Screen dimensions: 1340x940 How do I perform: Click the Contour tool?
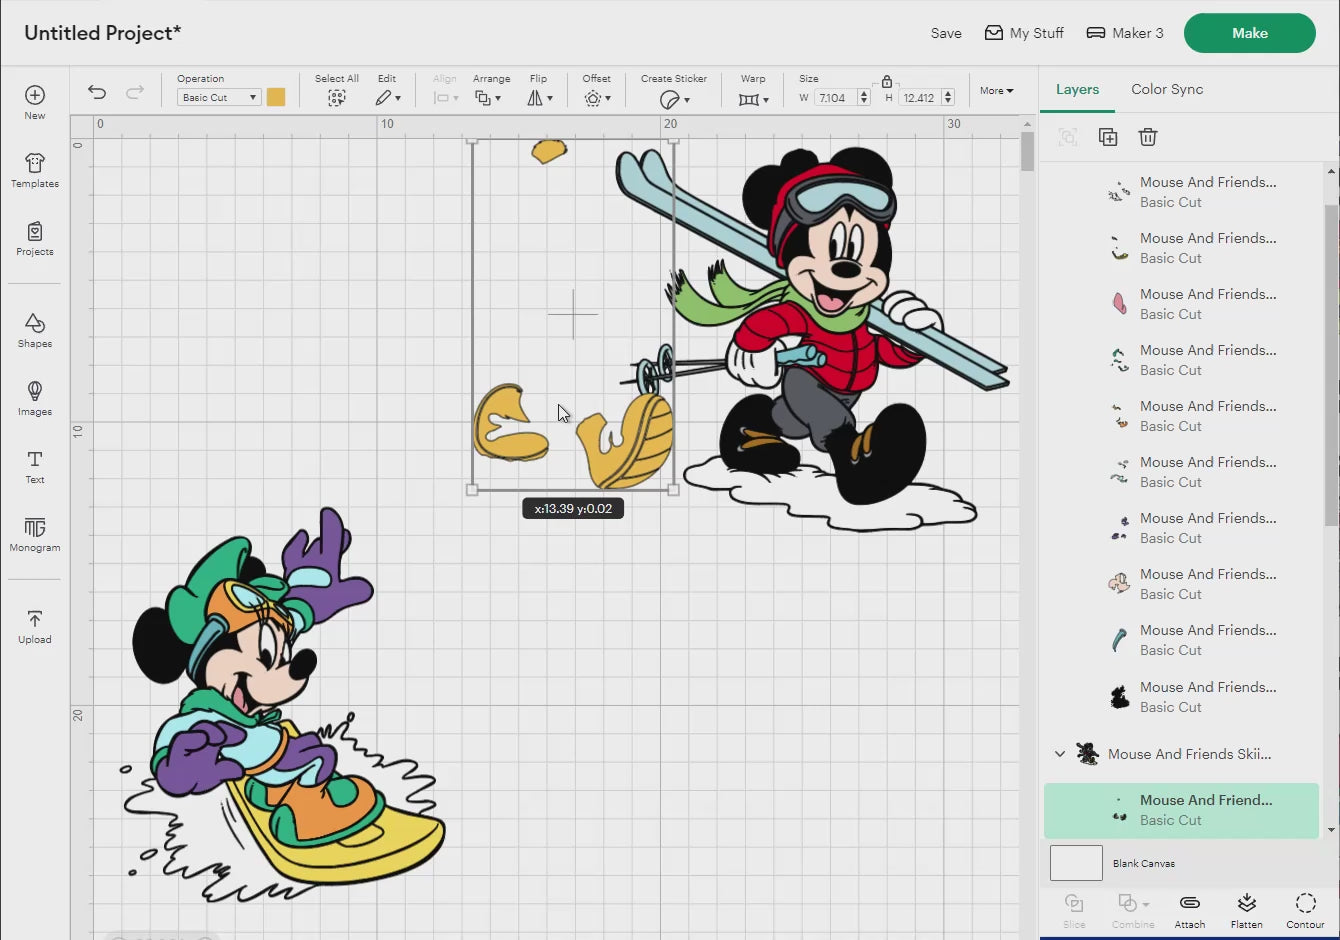pos(1305,909)
